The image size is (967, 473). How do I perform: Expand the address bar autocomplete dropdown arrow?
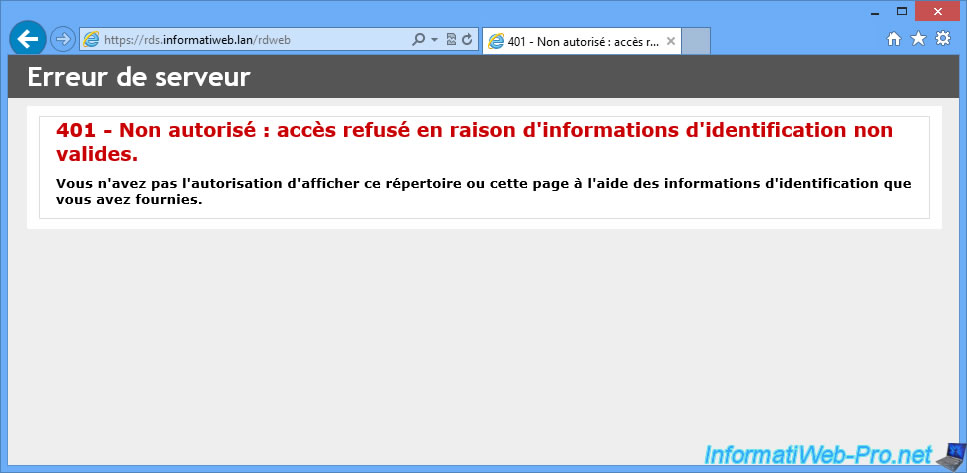pyautogui.click(x=434, y=39)
